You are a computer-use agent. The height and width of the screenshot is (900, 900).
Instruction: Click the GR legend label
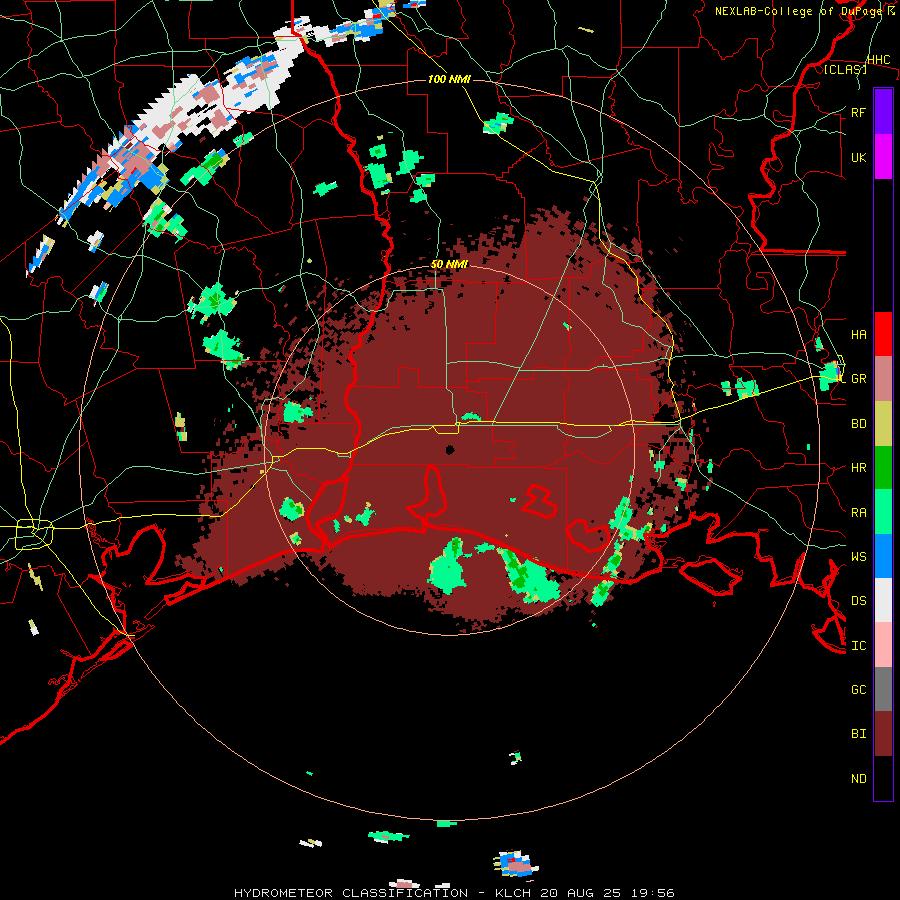(x=859, y=379)
